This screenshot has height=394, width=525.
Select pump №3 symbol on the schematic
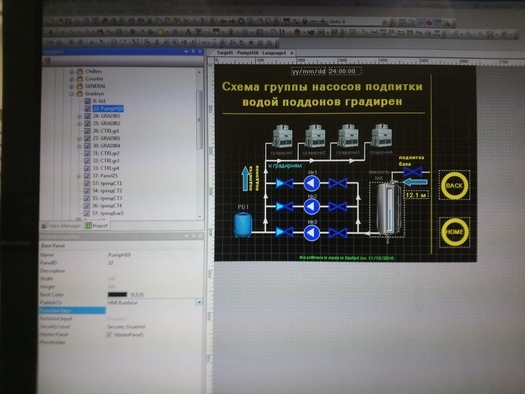312,232
